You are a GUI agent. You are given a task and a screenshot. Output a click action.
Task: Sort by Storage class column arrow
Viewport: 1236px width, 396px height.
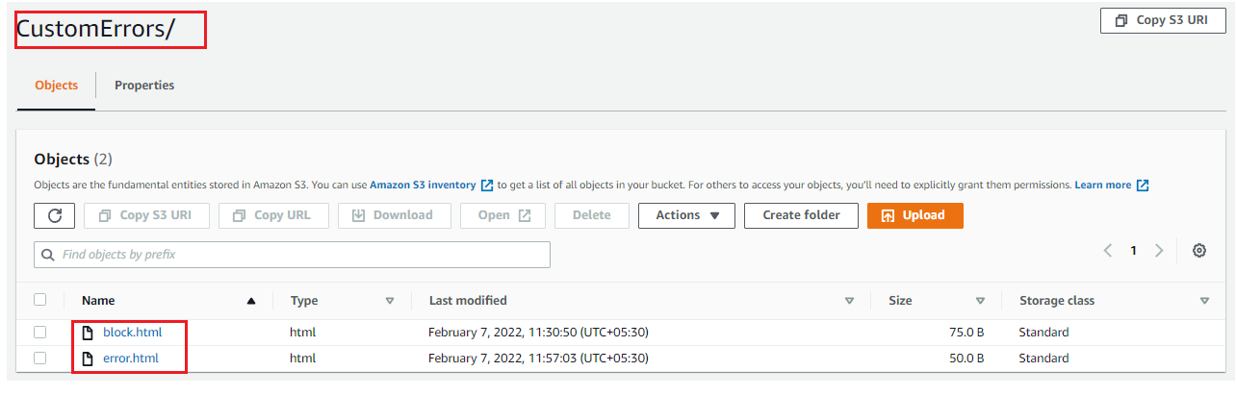[1204, 300]
